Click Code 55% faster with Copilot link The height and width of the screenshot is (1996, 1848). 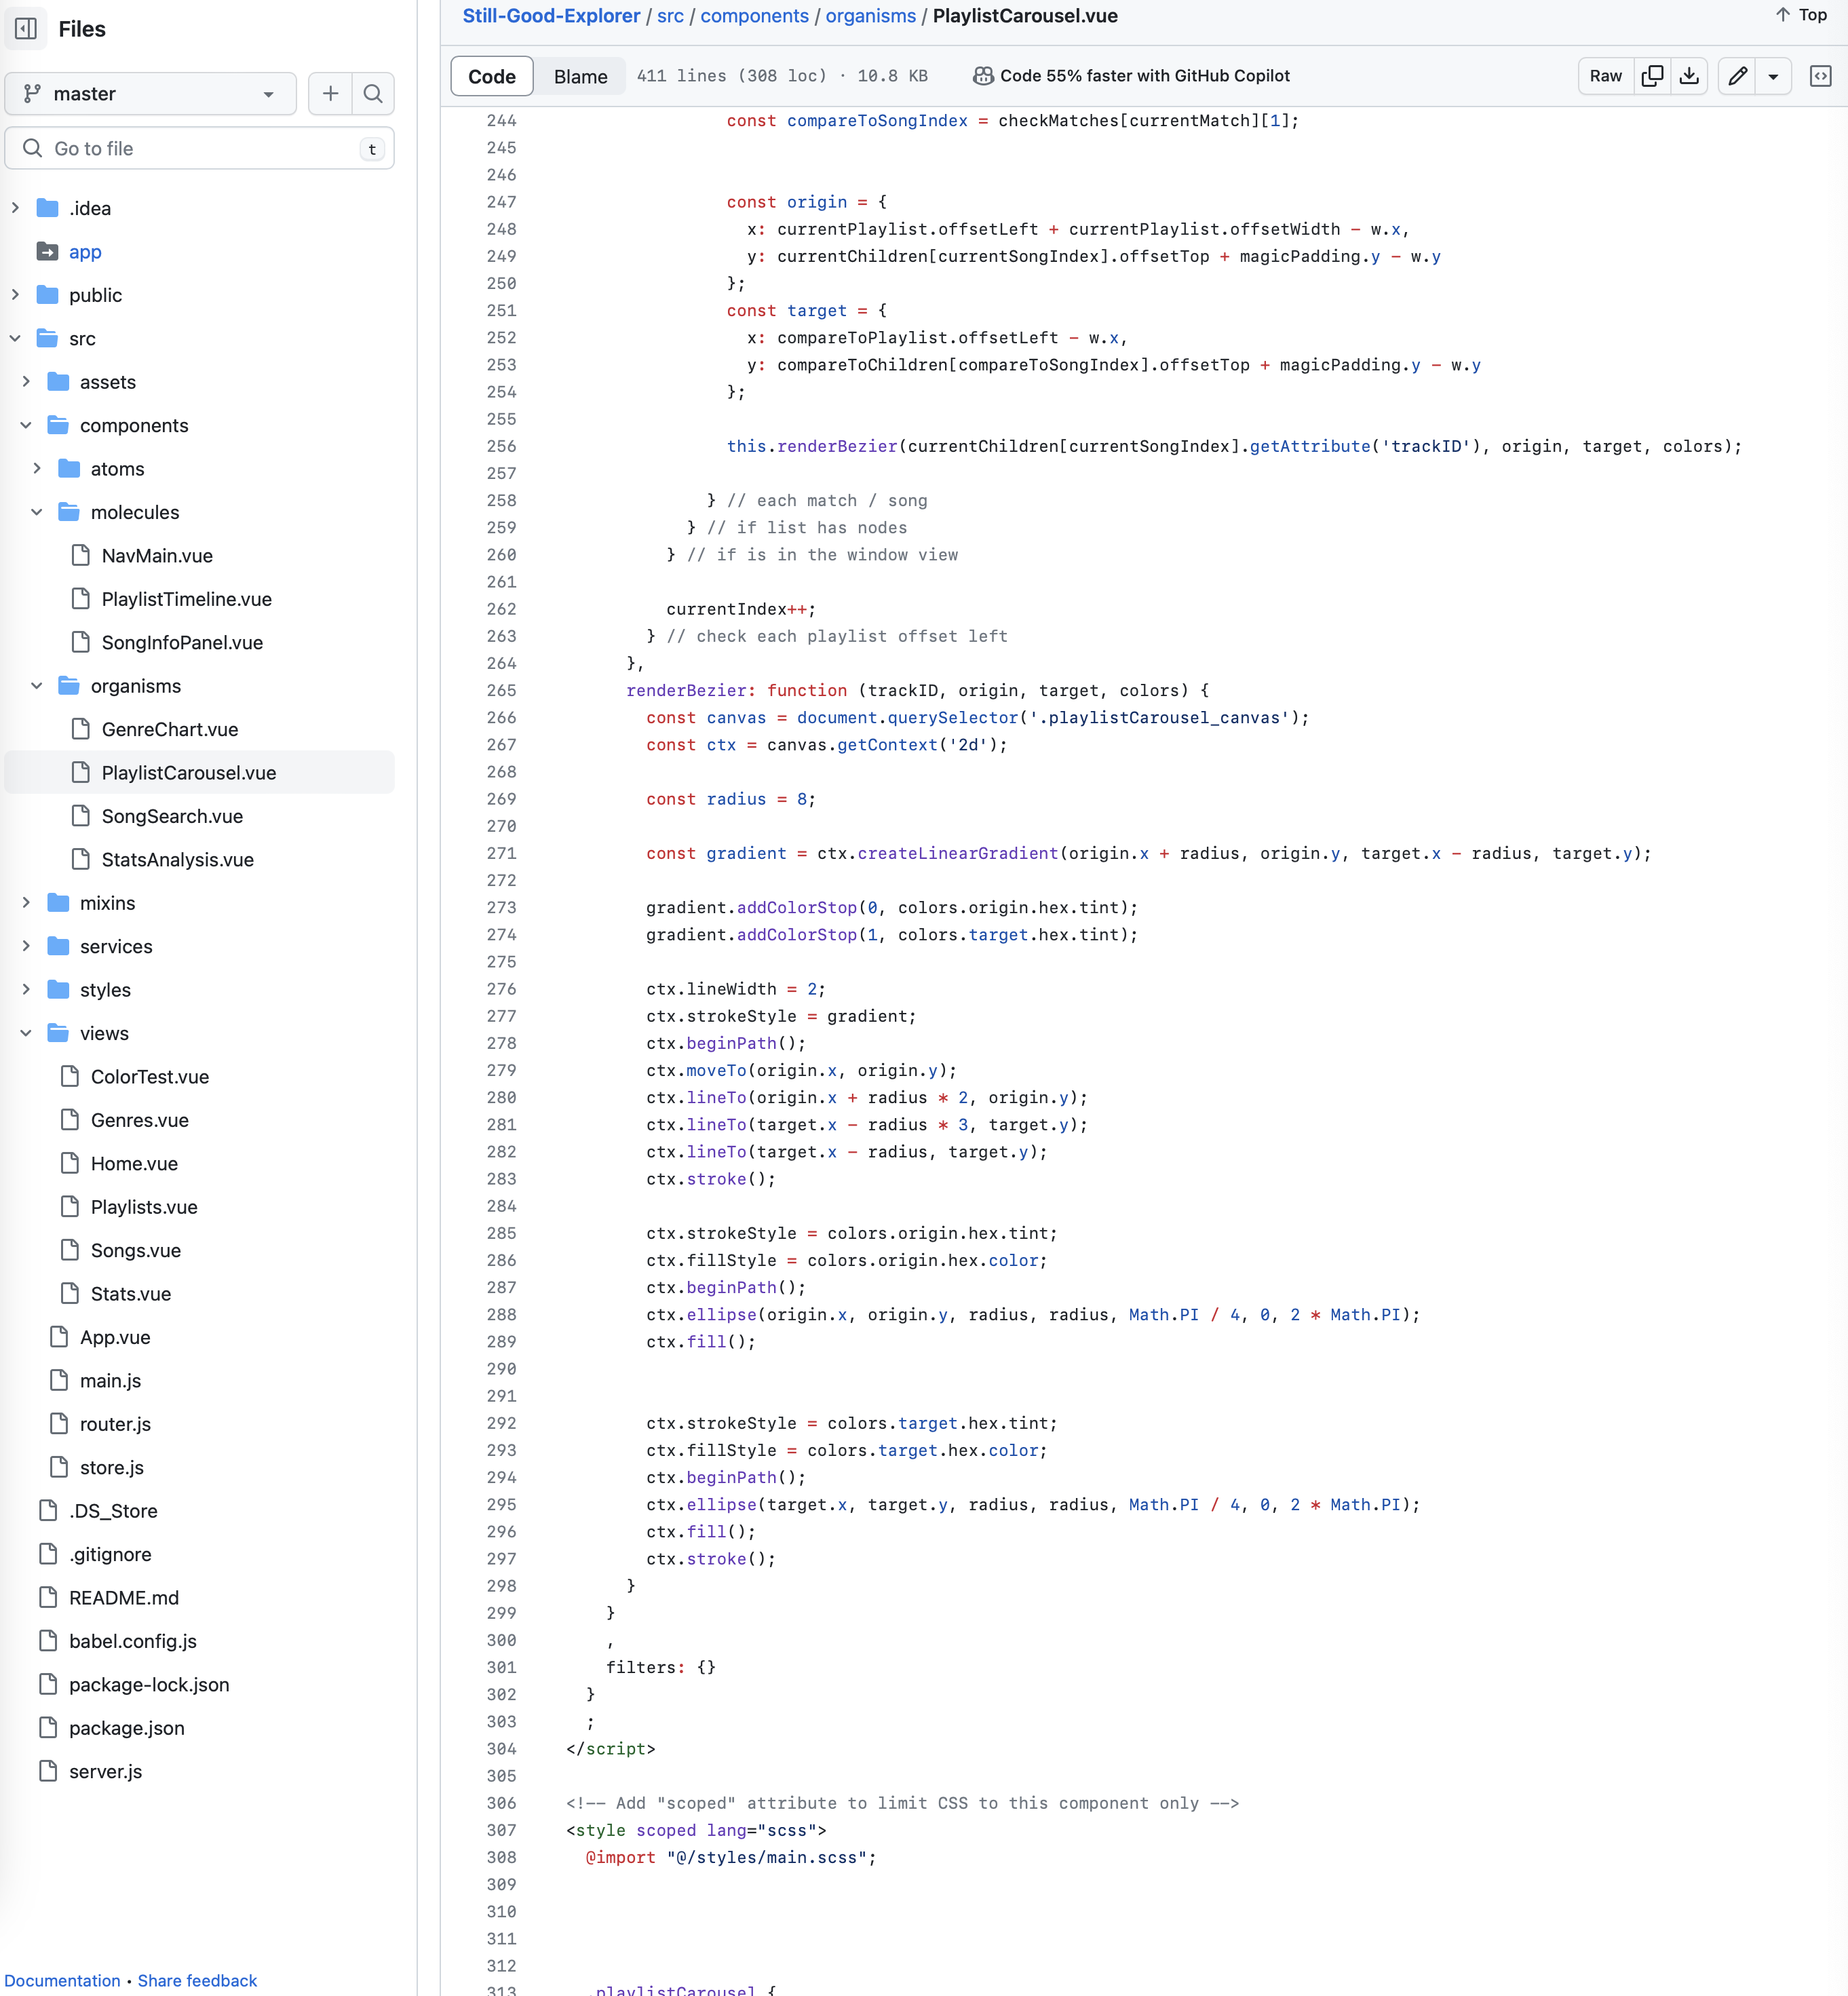[1145, 76]
